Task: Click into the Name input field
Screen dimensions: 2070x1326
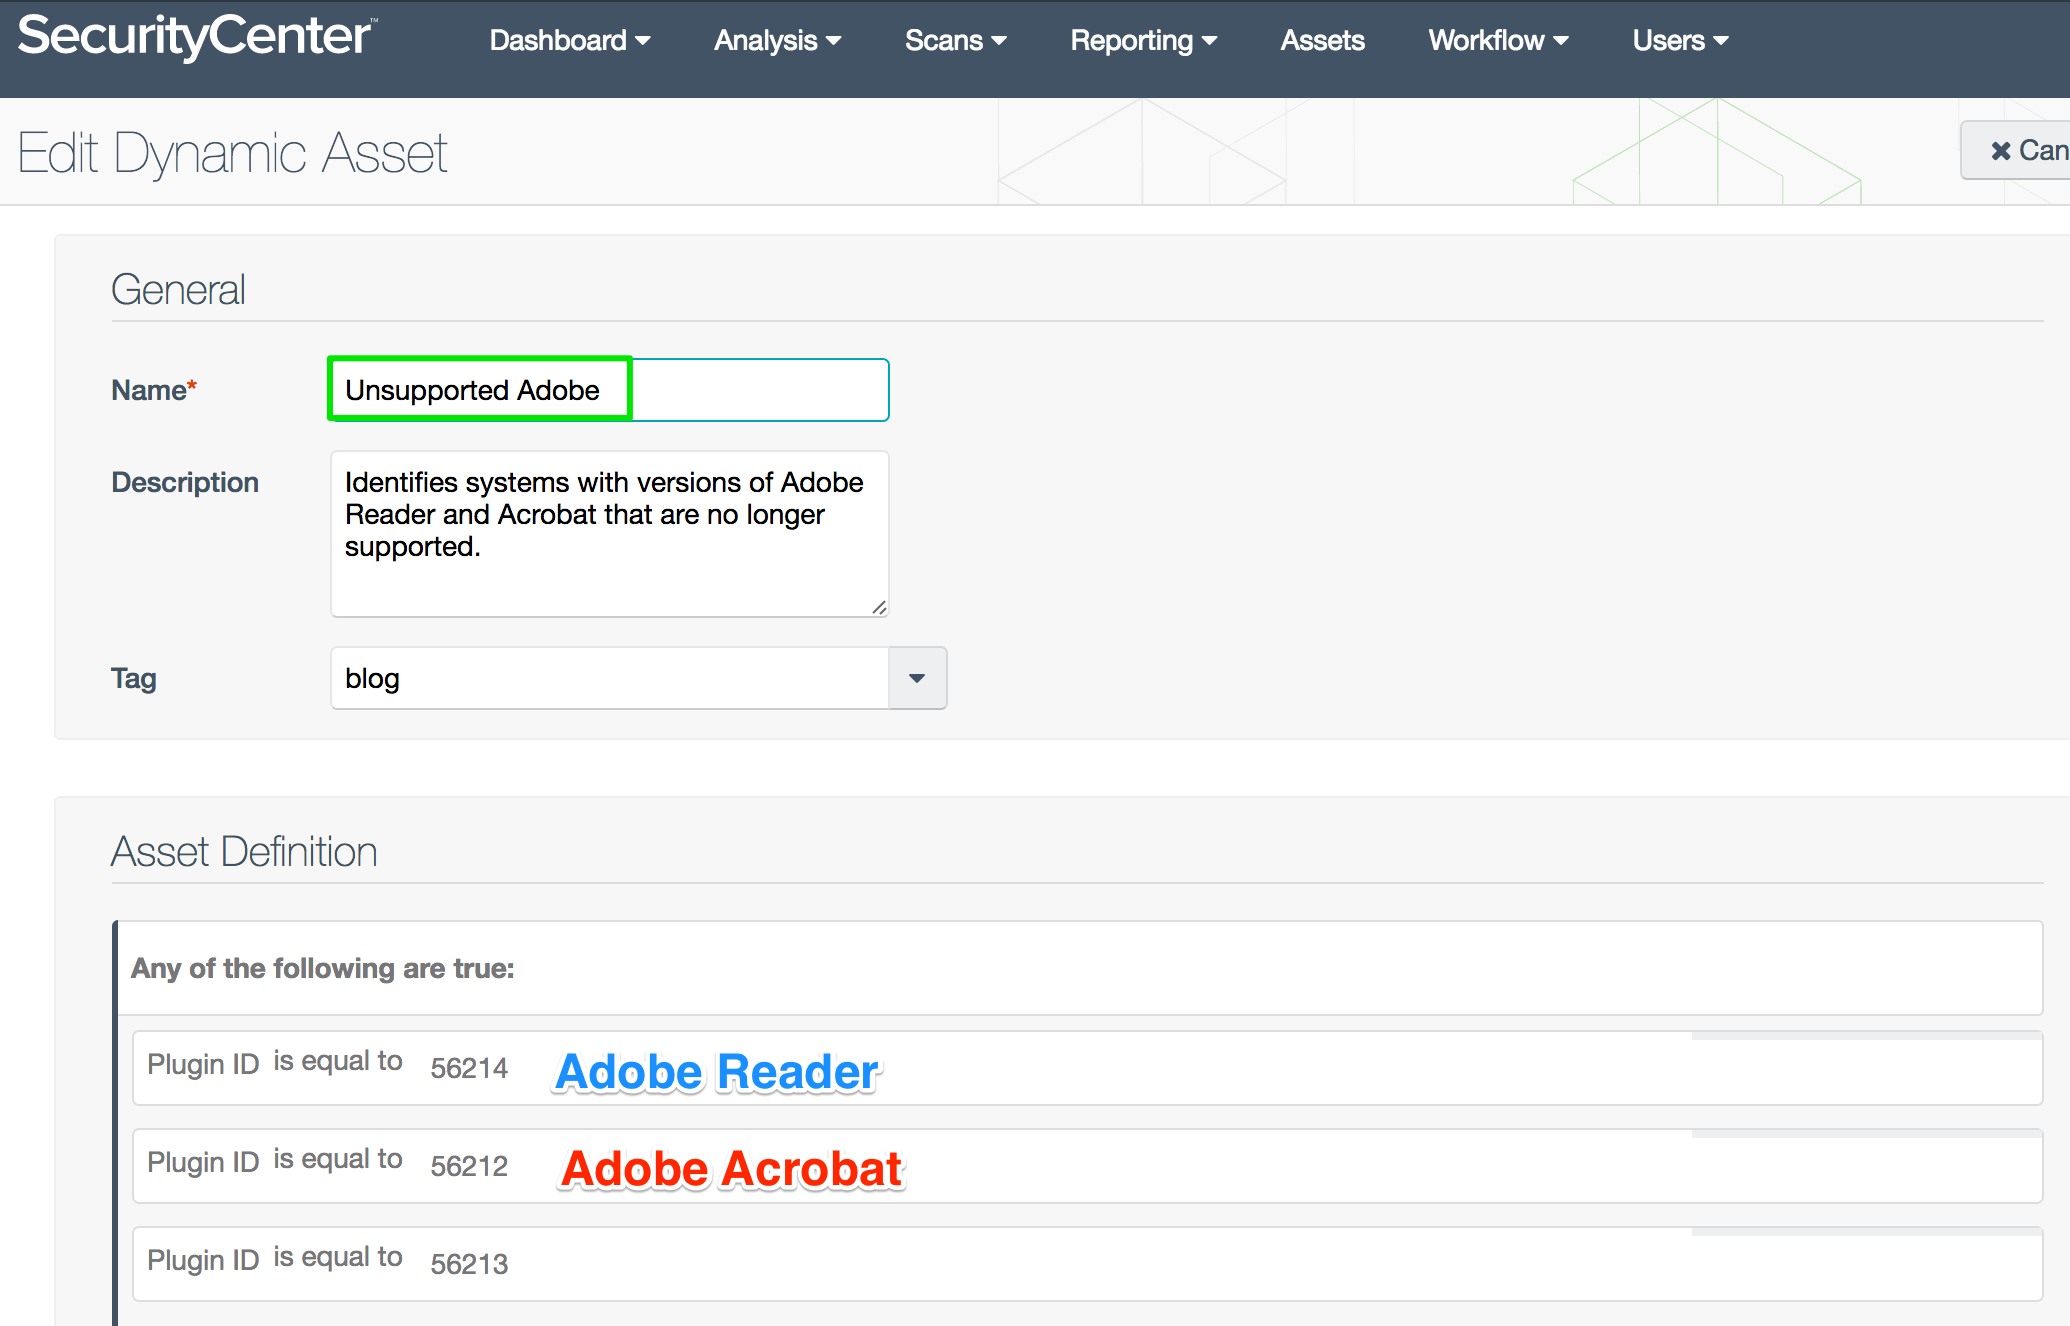Action: tap(609, 390)
